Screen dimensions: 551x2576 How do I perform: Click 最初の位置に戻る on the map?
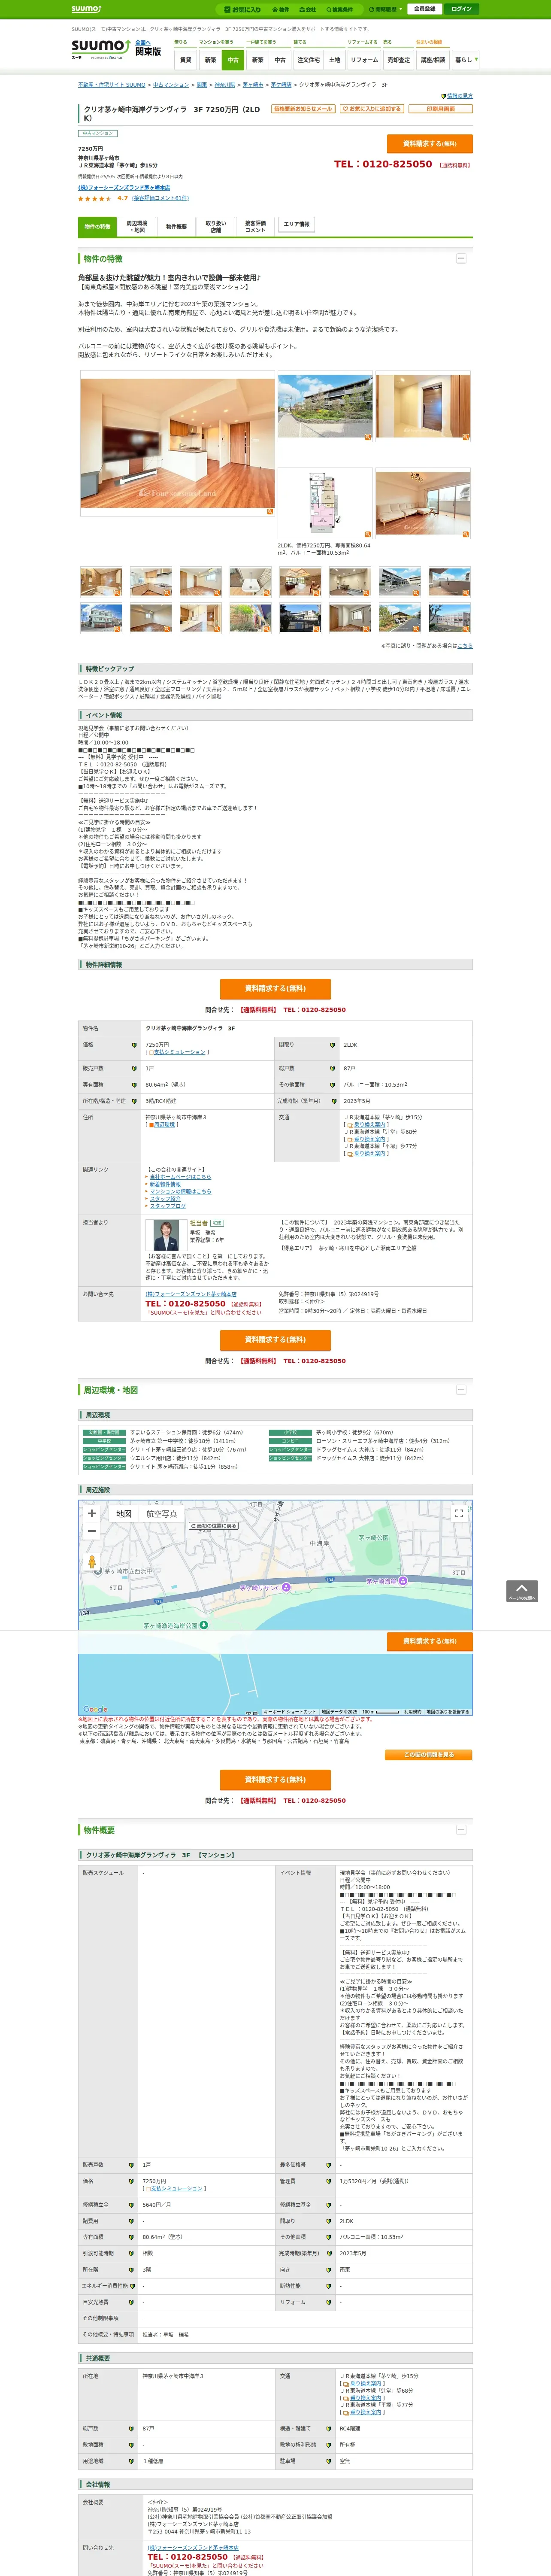pyautogui.click(x=214, y=1526)
